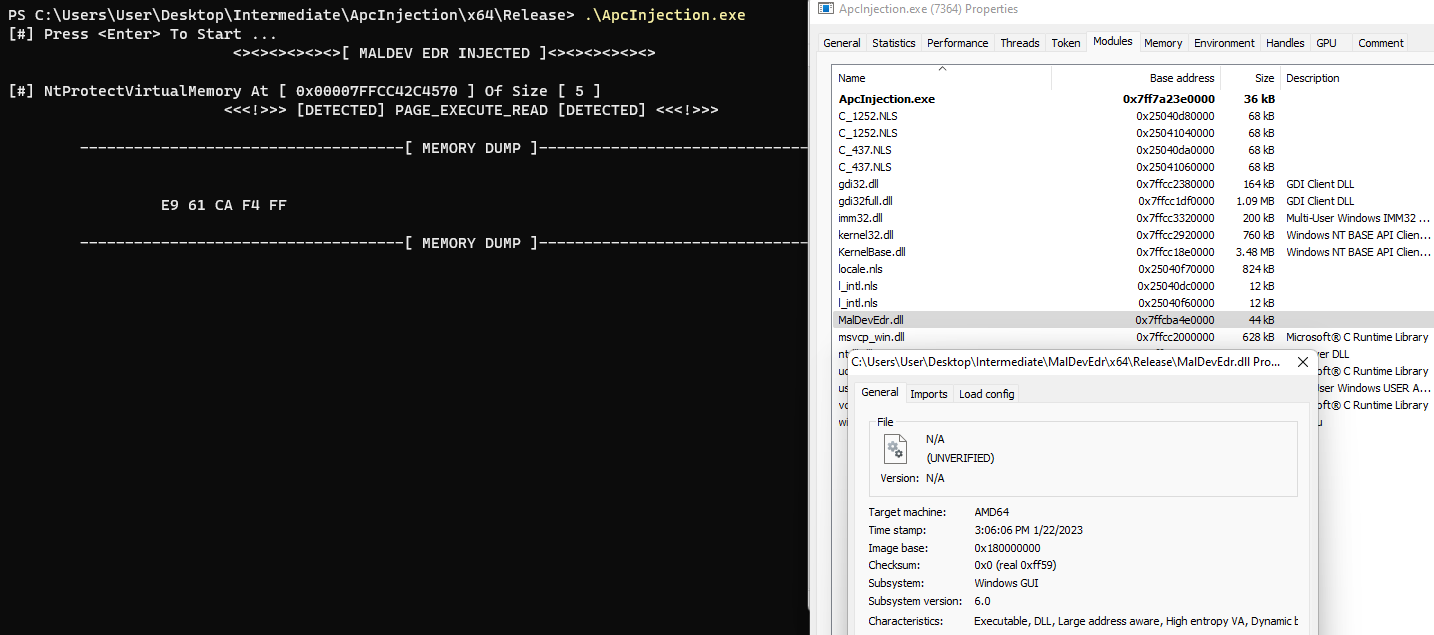The width and height of the screenshot is (1434, 635).
Task: Click the Statistics tab
Action: point(893,43)
